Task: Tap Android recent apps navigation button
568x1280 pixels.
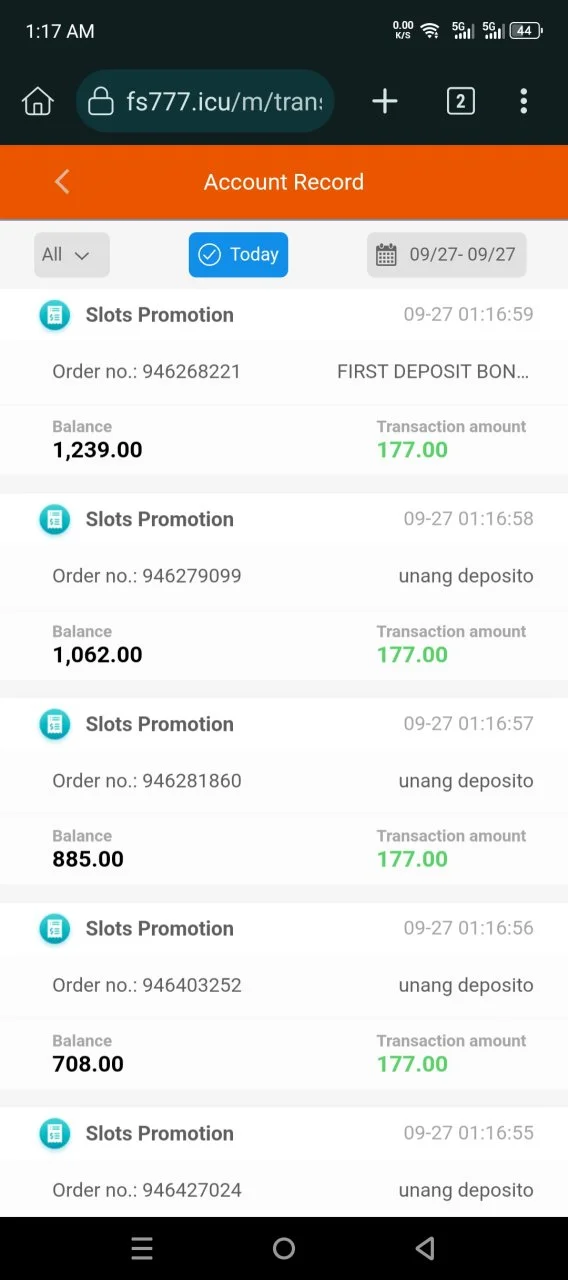Action: pos(142,1248)
